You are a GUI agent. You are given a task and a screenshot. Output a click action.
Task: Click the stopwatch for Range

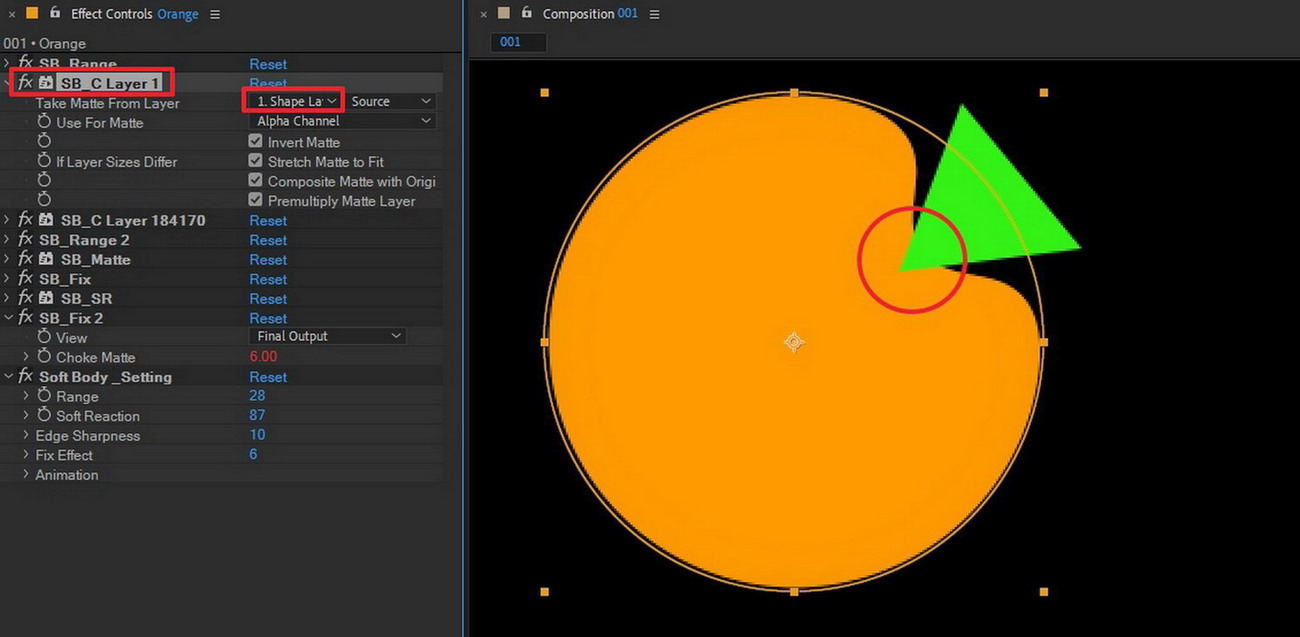[44, 396]
